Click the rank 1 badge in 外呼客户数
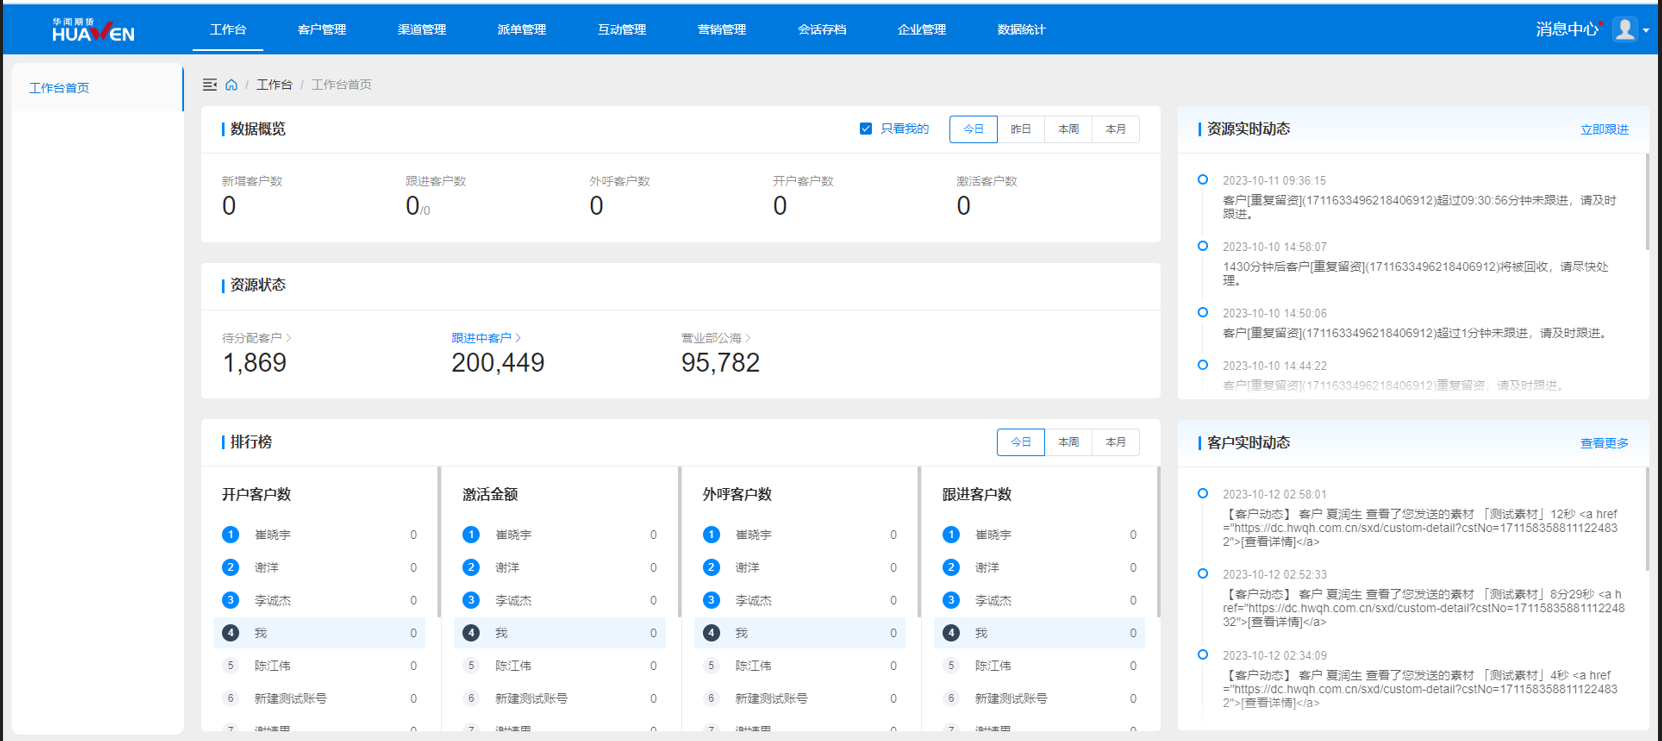 [x=711, y=535]
